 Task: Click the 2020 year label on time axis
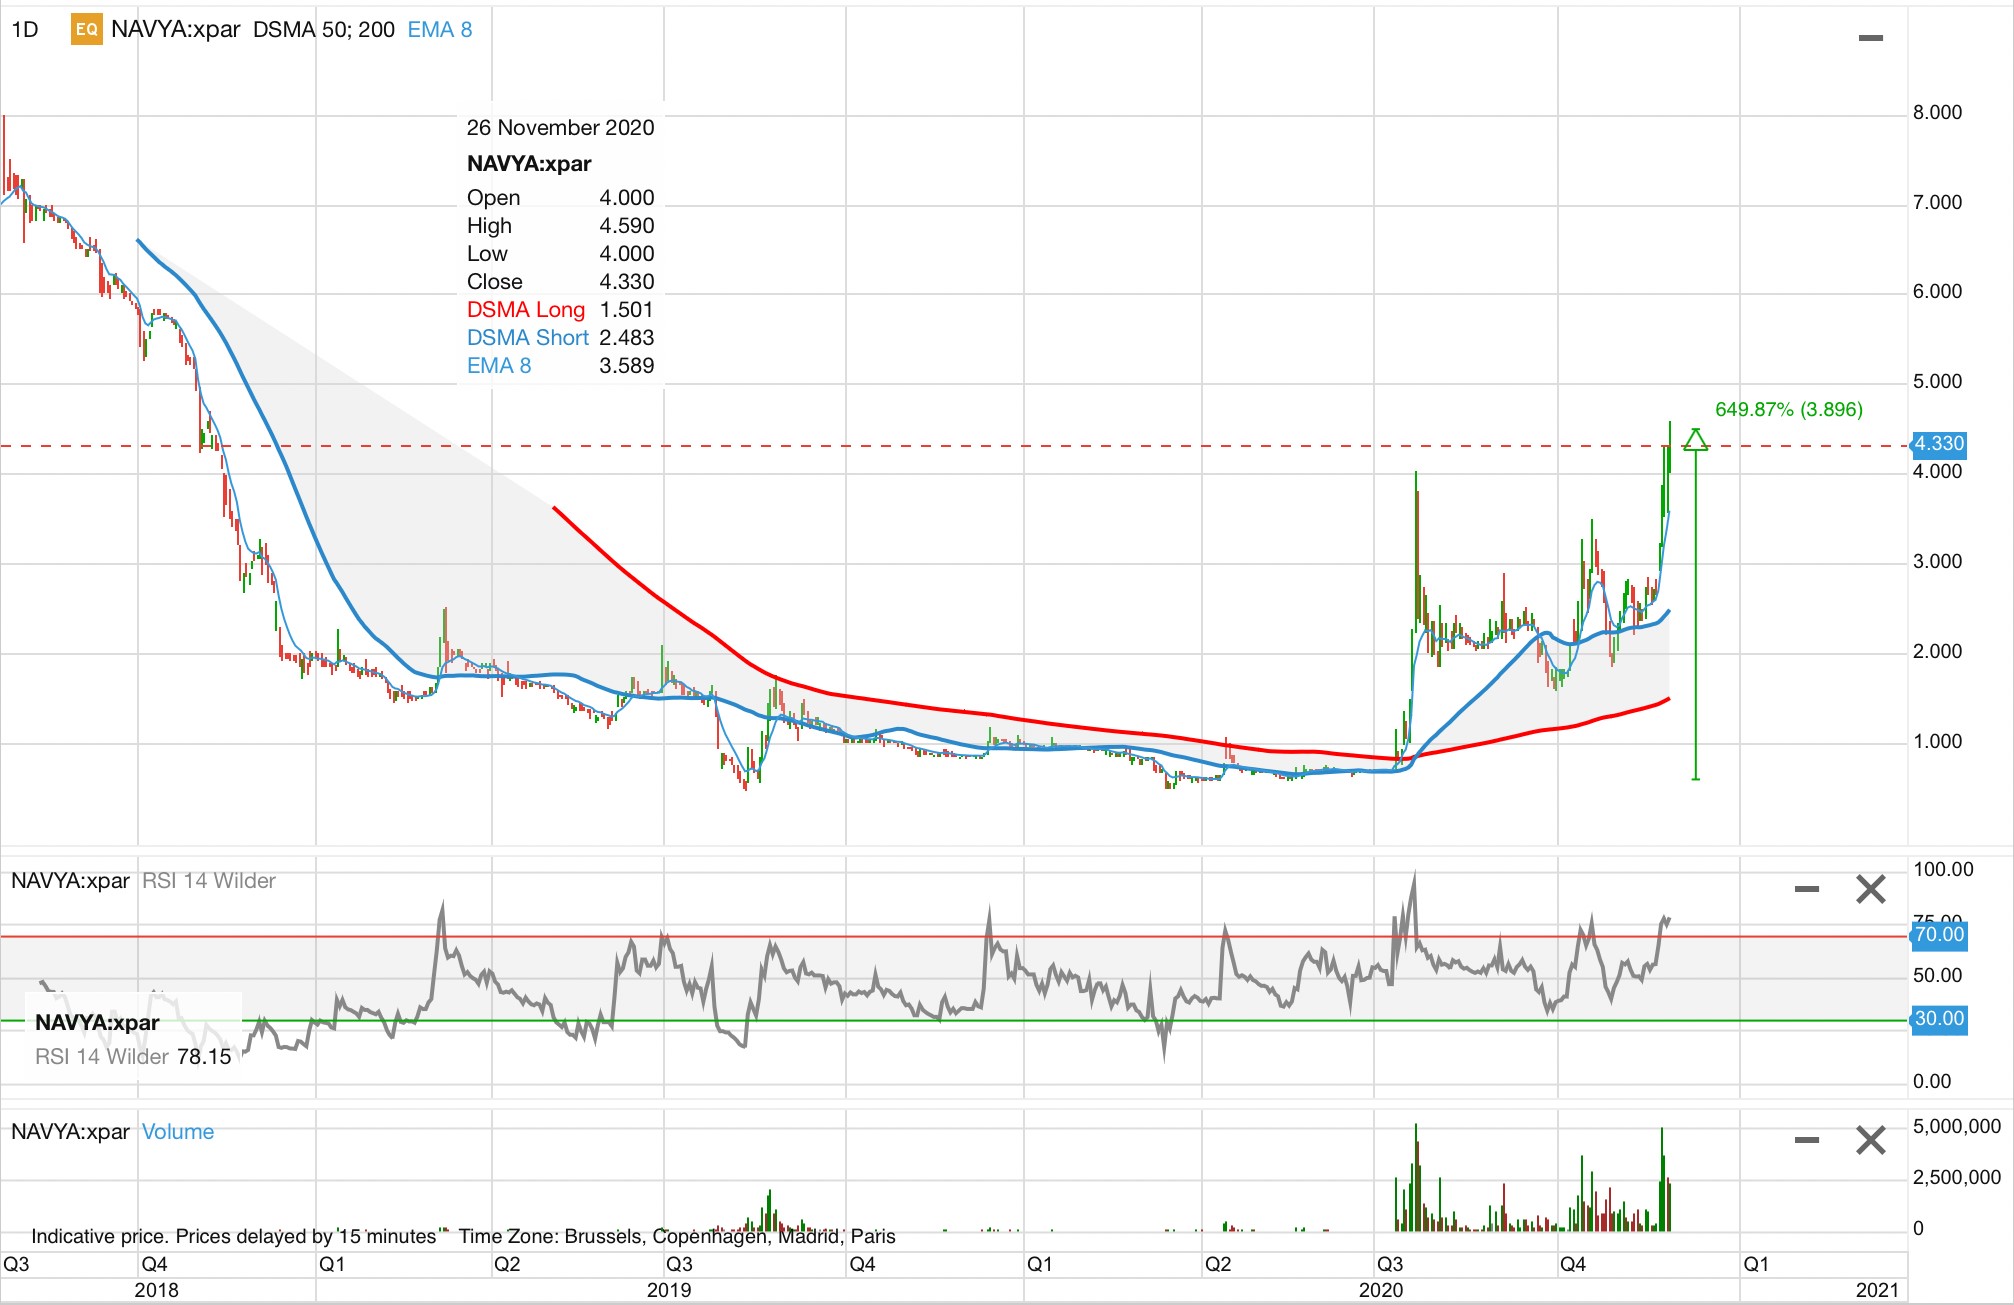pyautogui.click(x=1381, y=1289)
